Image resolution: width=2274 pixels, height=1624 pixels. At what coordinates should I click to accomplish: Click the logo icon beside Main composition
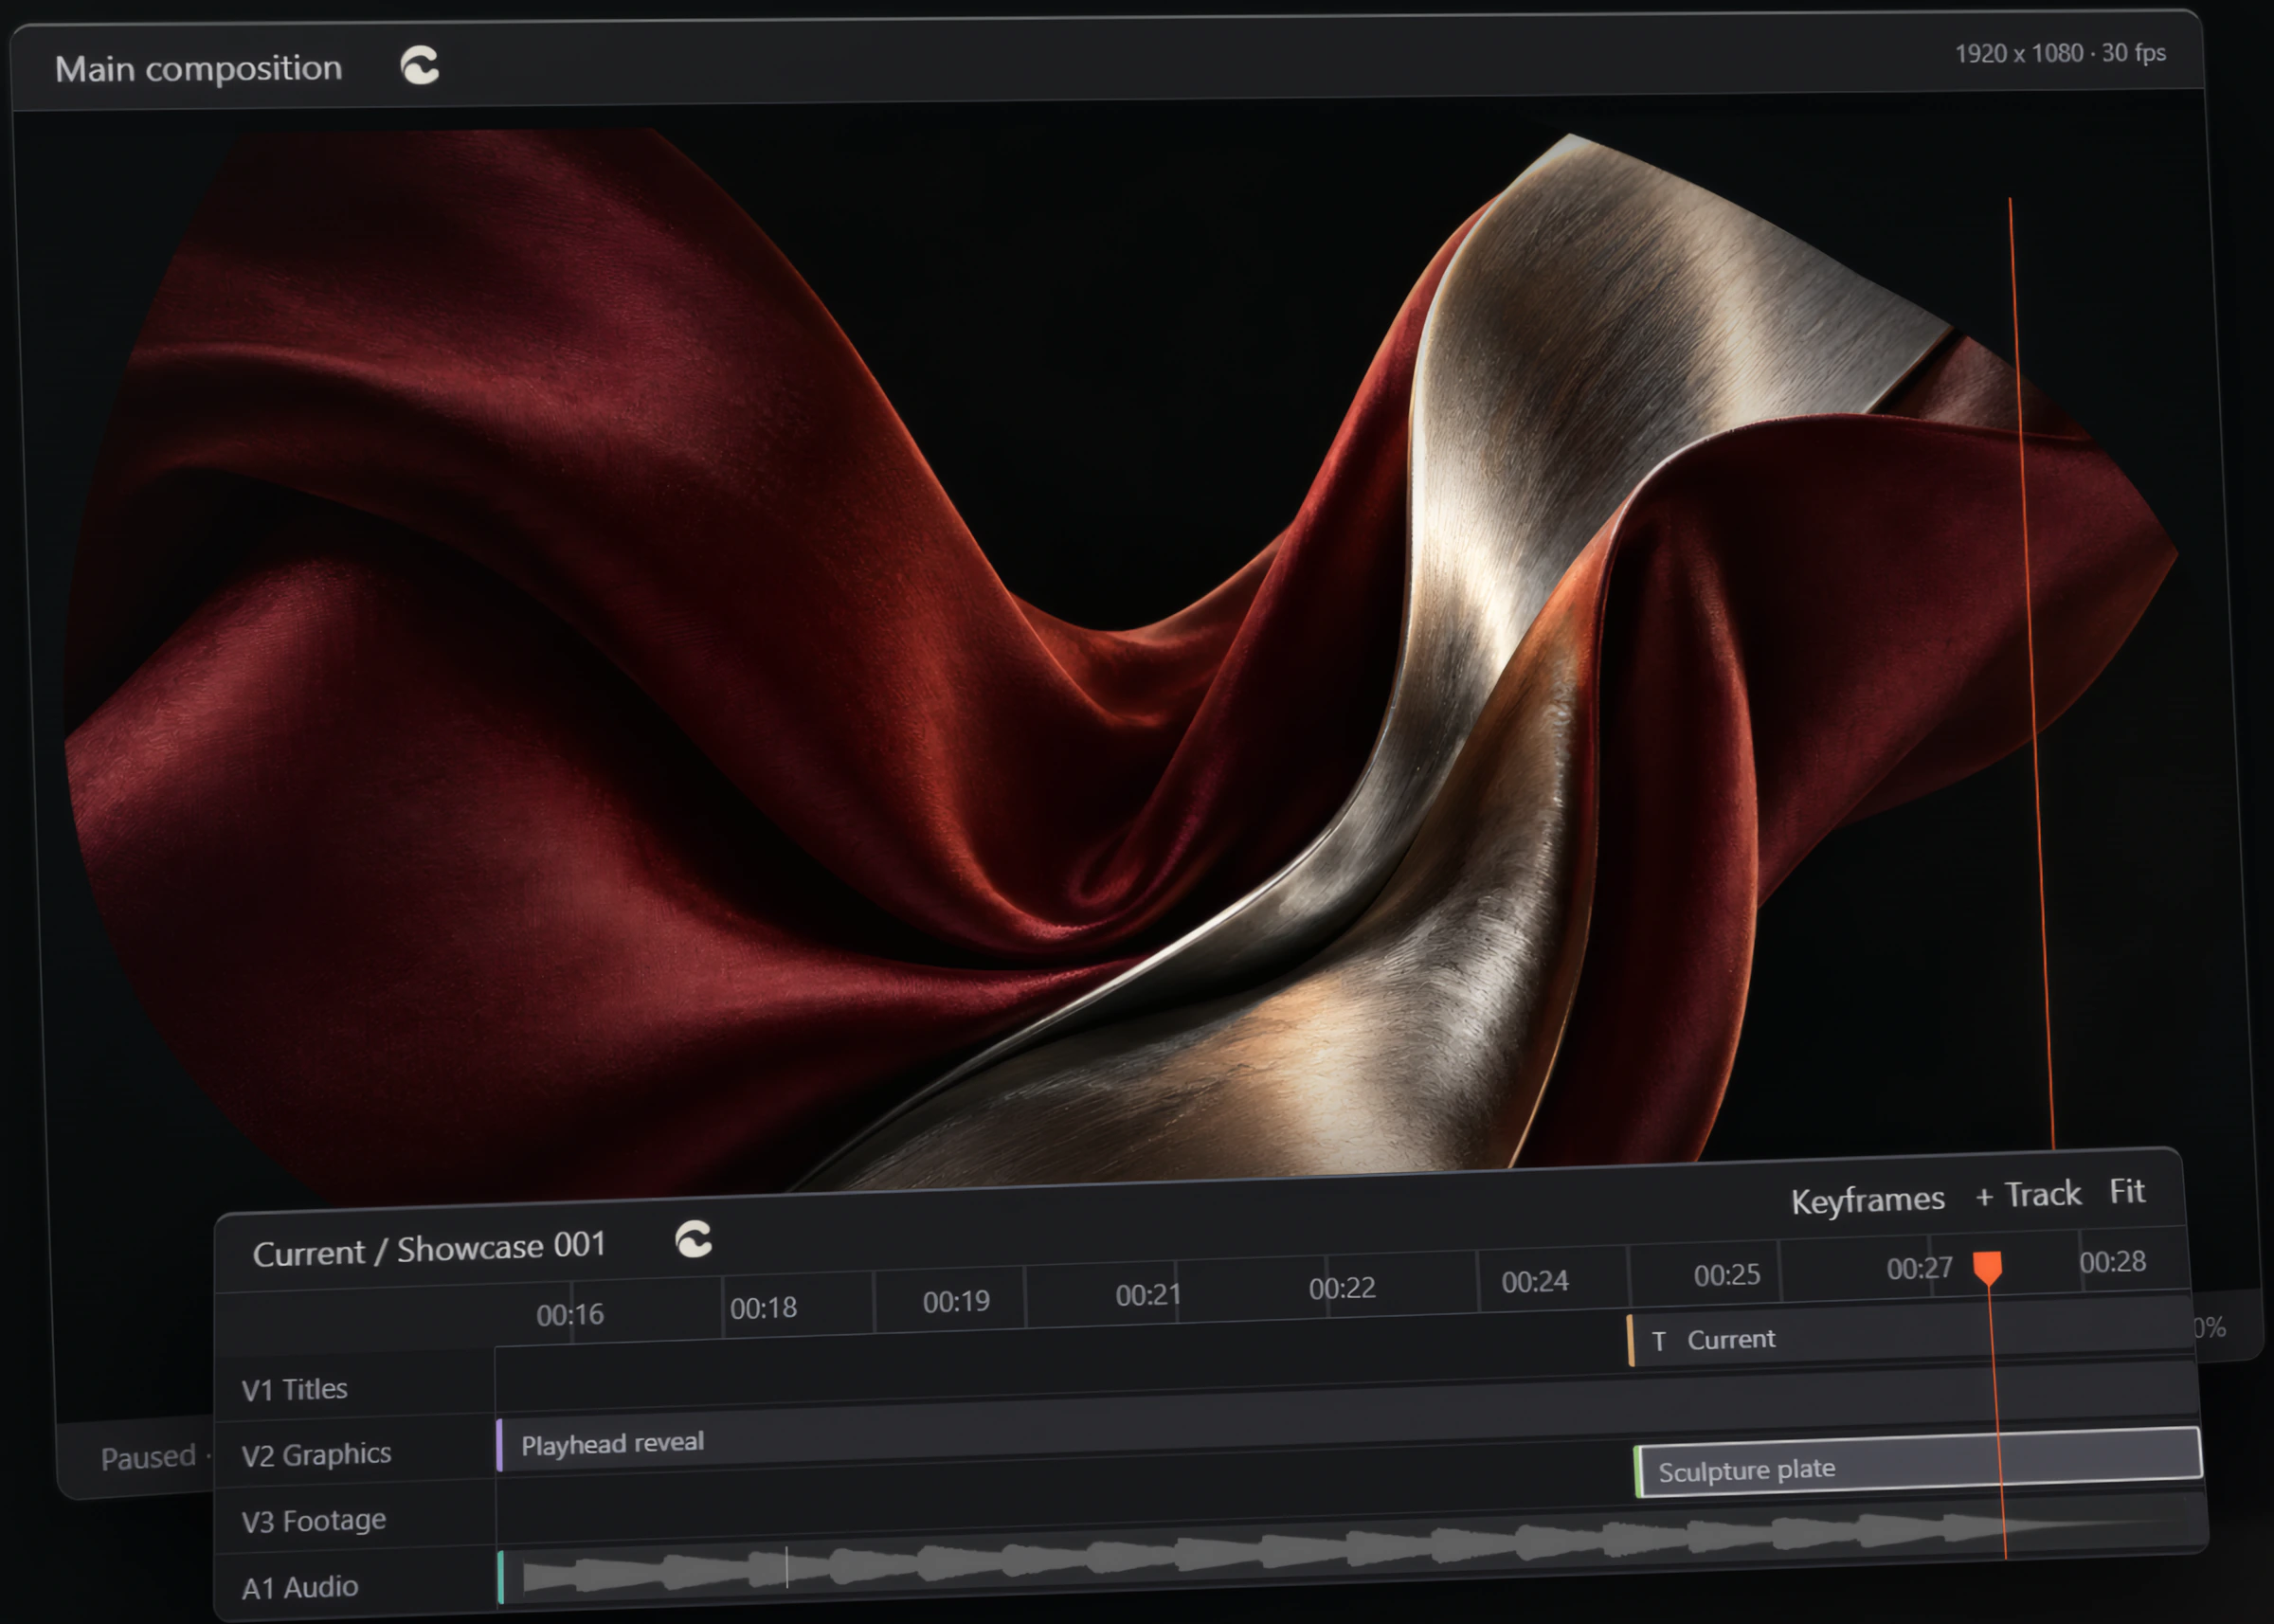pyautogui.click(x=419, y=66)
